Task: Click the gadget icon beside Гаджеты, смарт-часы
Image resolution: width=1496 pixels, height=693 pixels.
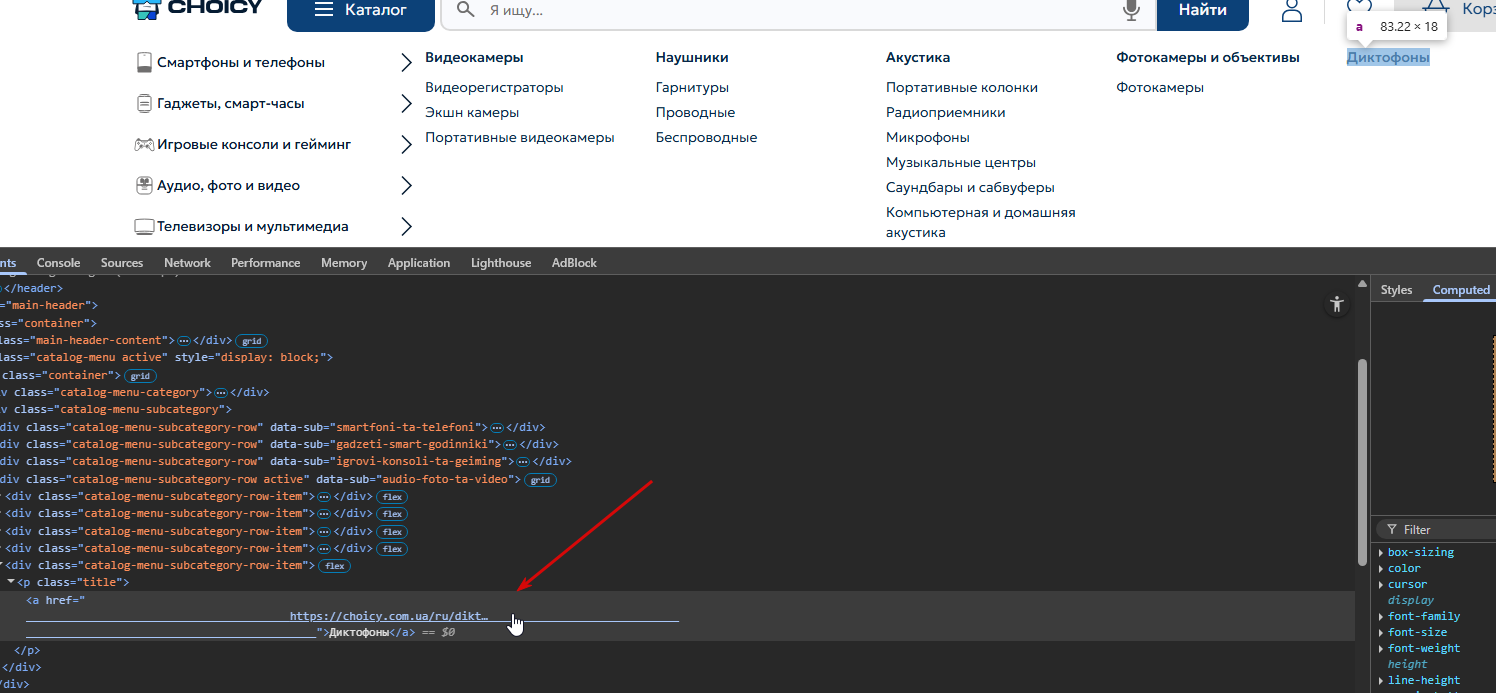Action: click(x=144, y=103)
